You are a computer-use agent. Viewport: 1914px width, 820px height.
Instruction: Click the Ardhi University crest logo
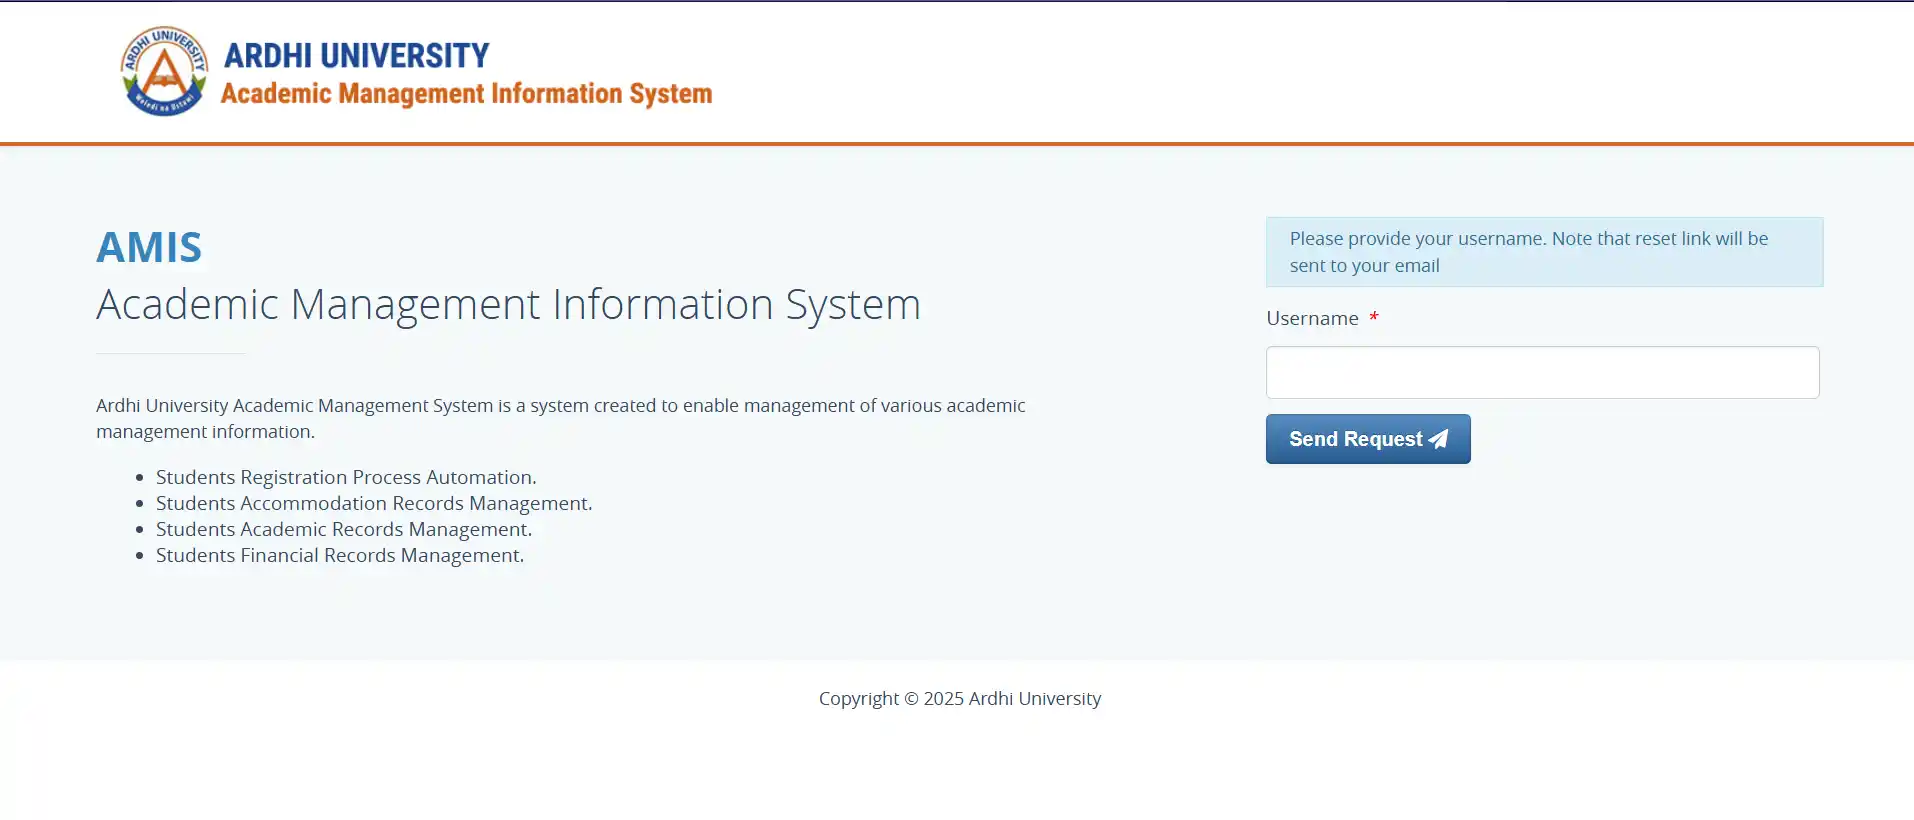click(165, 71)
